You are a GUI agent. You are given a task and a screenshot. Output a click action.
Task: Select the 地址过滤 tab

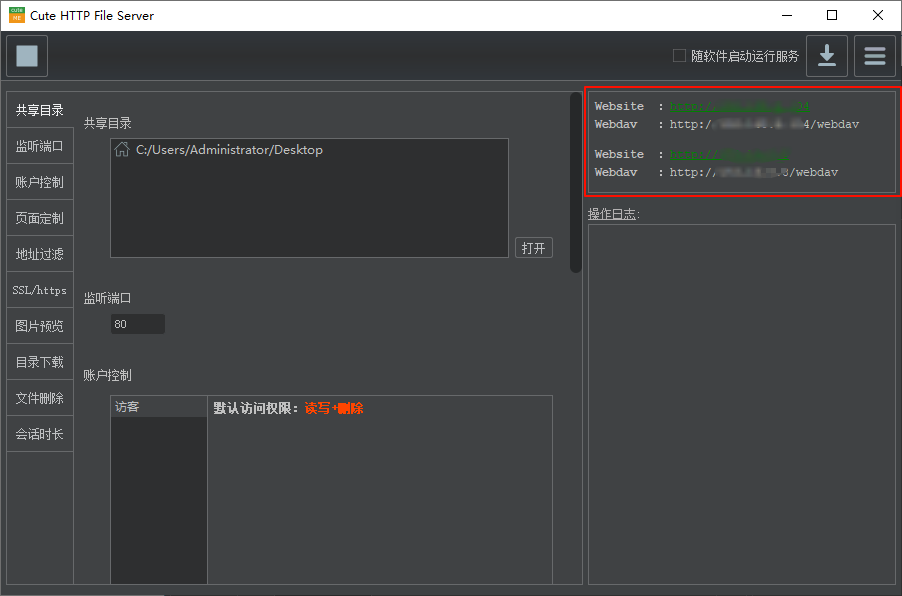[40, 254]
